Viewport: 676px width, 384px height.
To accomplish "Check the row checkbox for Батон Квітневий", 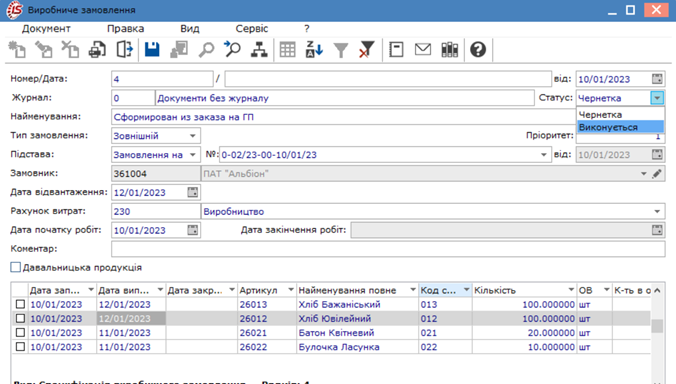I will pos(20,333).
